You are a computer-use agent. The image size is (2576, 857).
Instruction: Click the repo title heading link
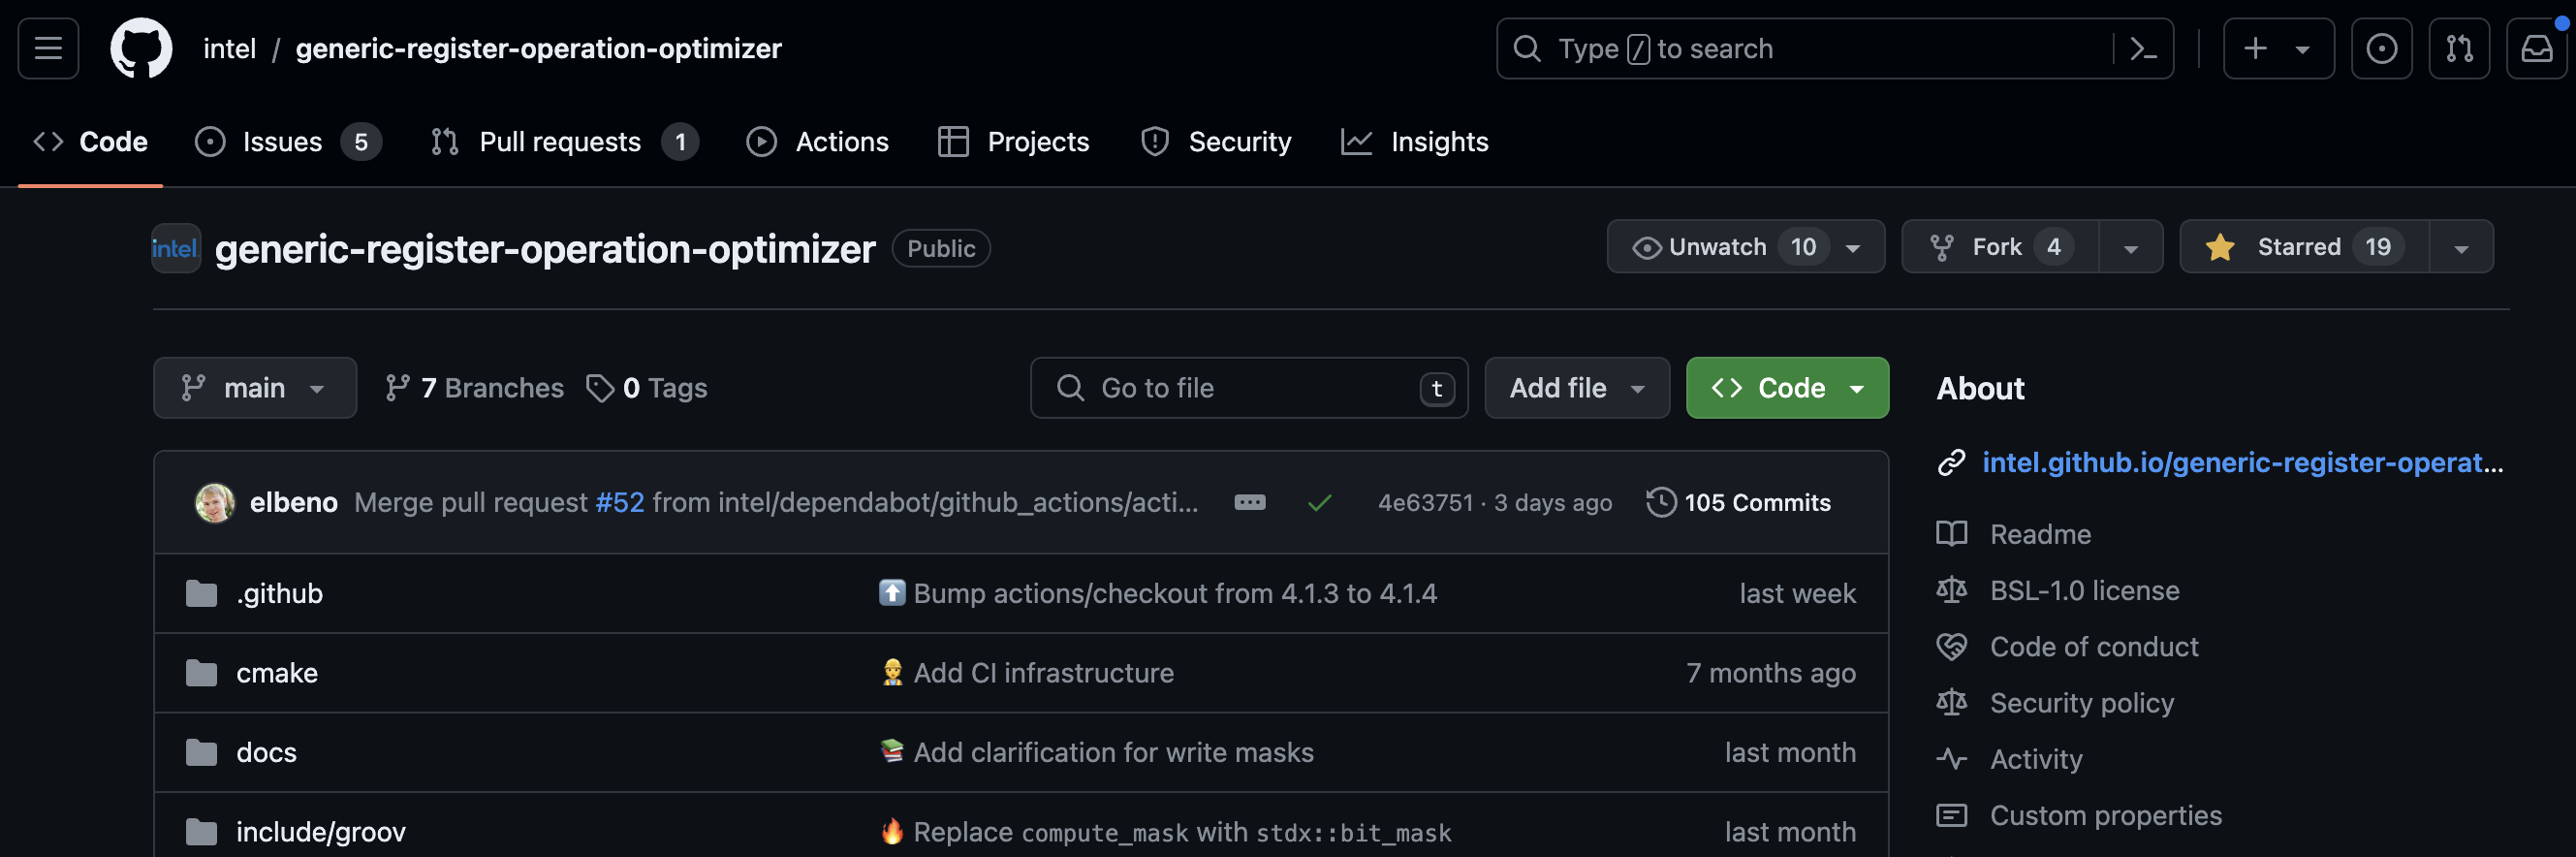(545, 248)
